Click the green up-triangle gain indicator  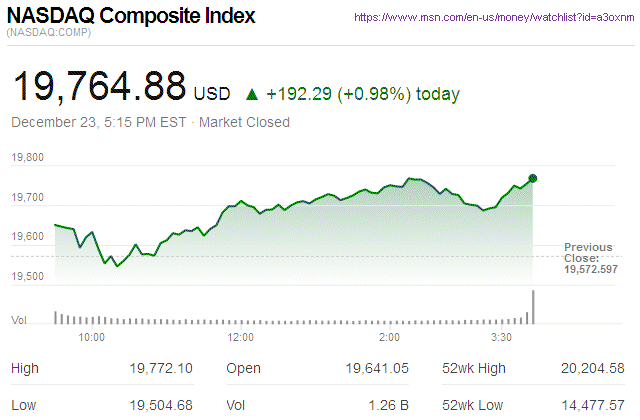pyautogui.click(x=250, y=95)
